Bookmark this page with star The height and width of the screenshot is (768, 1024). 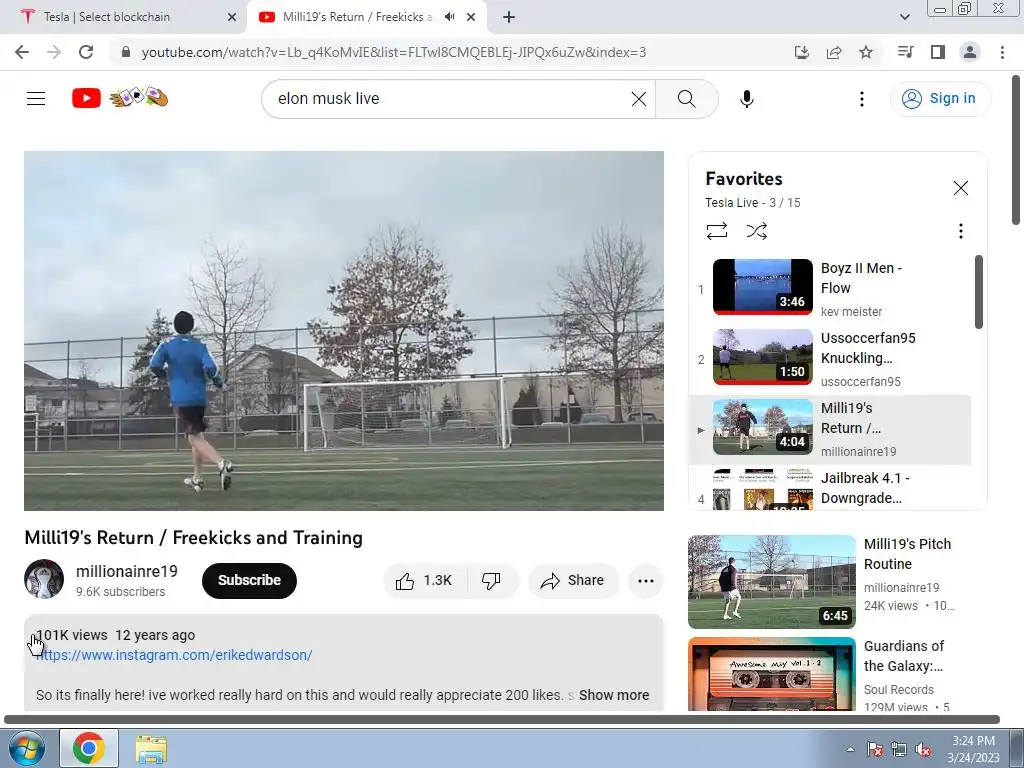tap(866, 52)
